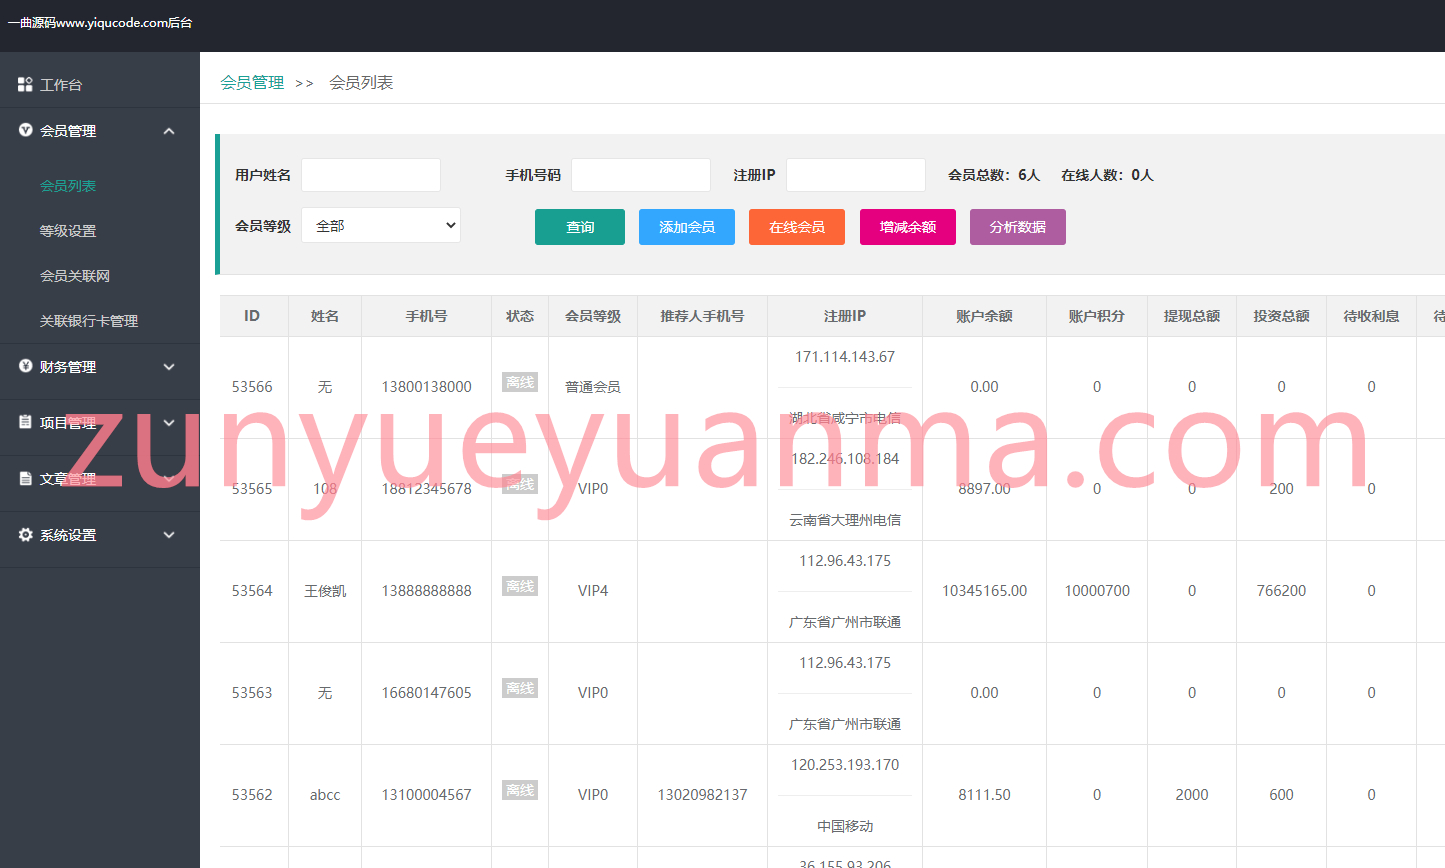This screenshot has width=1445, height=868.
Task: Click withdrawal total 2000
Action: [x=1192, y=795]
